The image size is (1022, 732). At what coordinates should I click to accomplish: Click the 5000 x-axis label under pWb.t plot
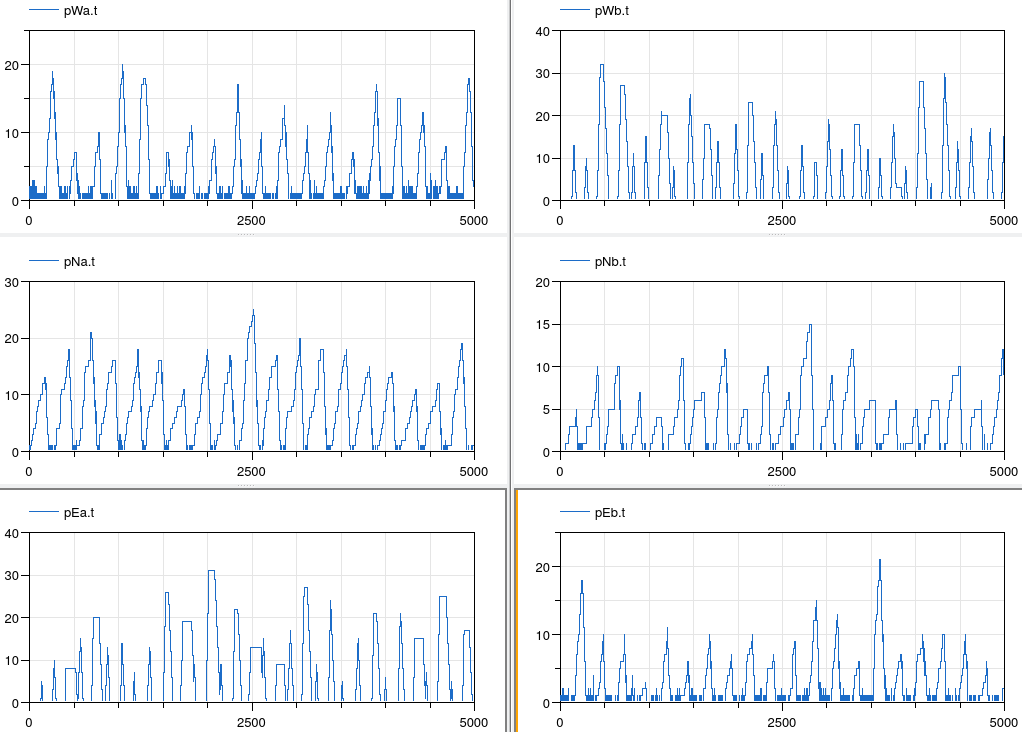(1003, 221)
